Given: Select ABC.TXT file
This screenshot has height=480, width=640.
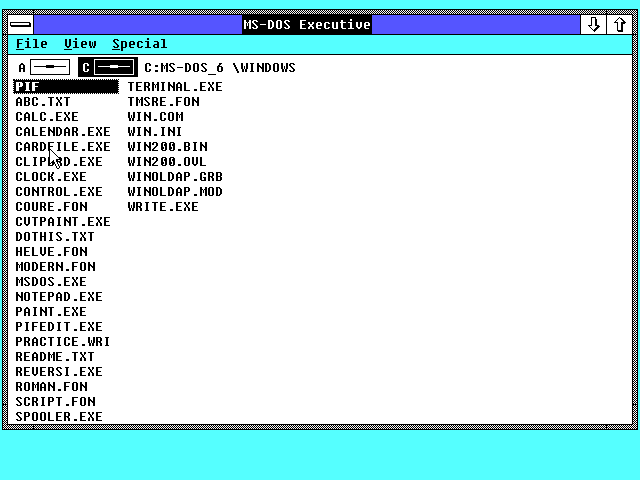Looking at the screenshot, I should click(x=43, y=102).
